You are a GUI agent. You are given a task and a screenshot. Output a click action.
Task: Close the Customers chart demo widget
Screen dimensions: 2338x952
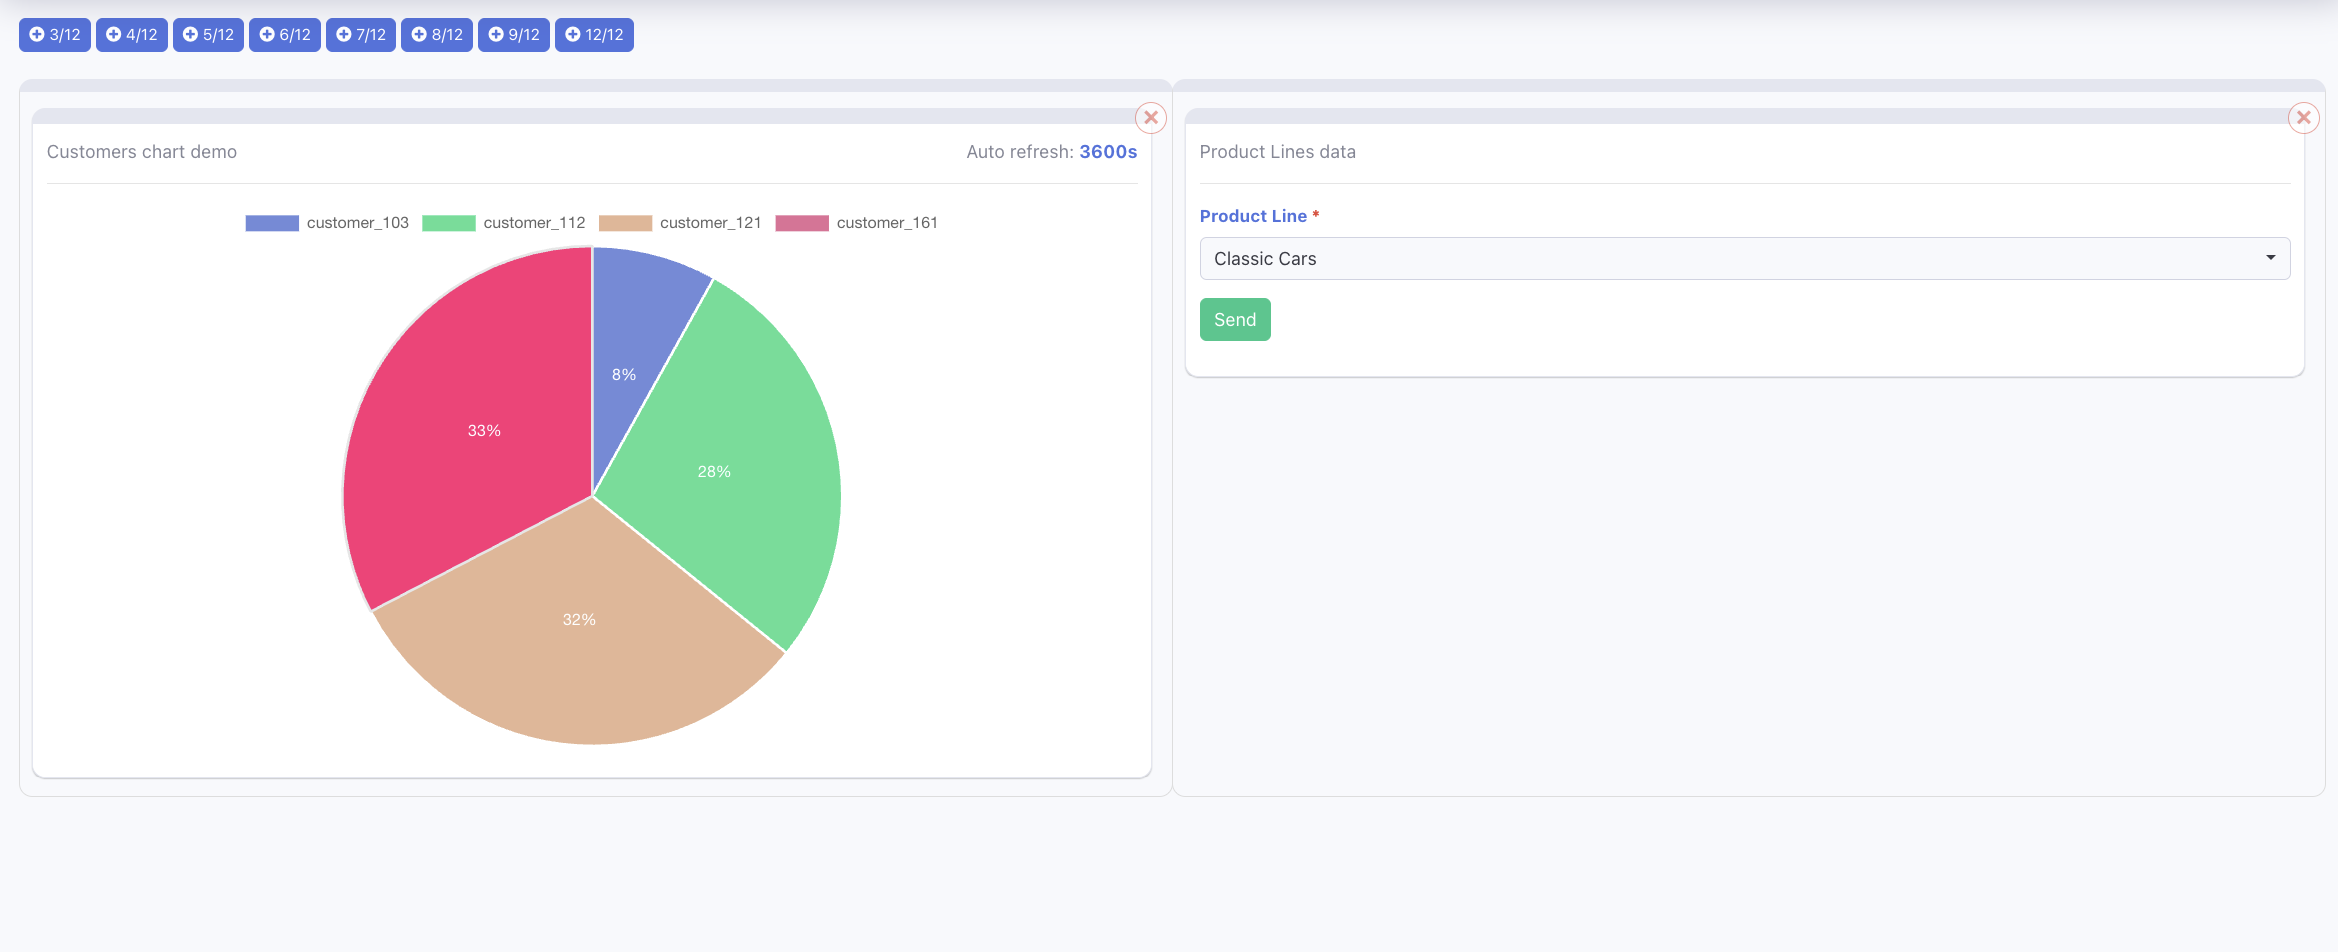pos(1151,118)
